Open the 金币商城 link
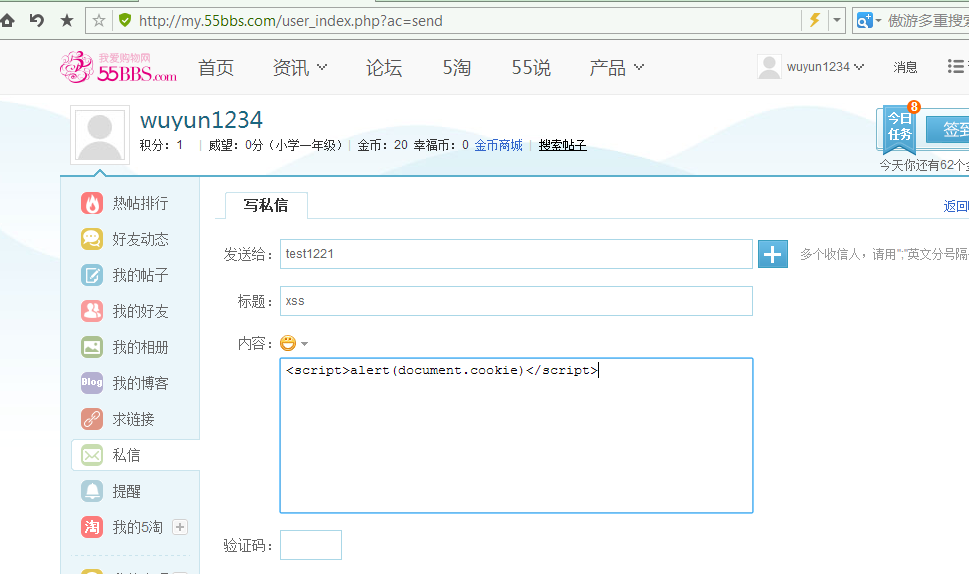Image resolution: width=969 pixels, height=574 pixels. coord(499,145)
